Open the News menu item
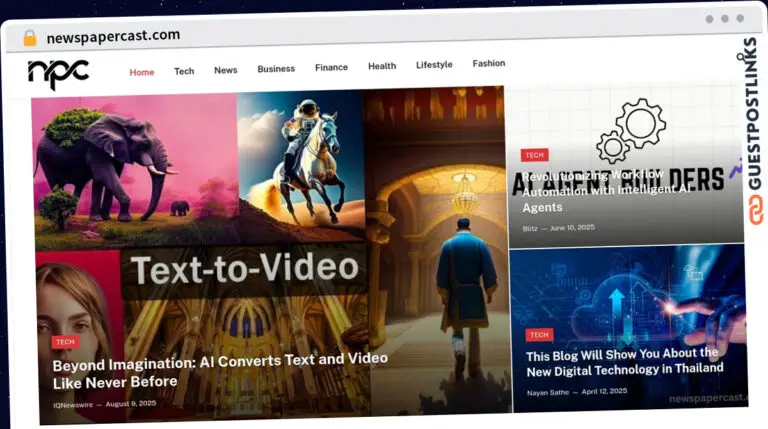This screenshot has height=429, width=768. (x=225, y=70)
